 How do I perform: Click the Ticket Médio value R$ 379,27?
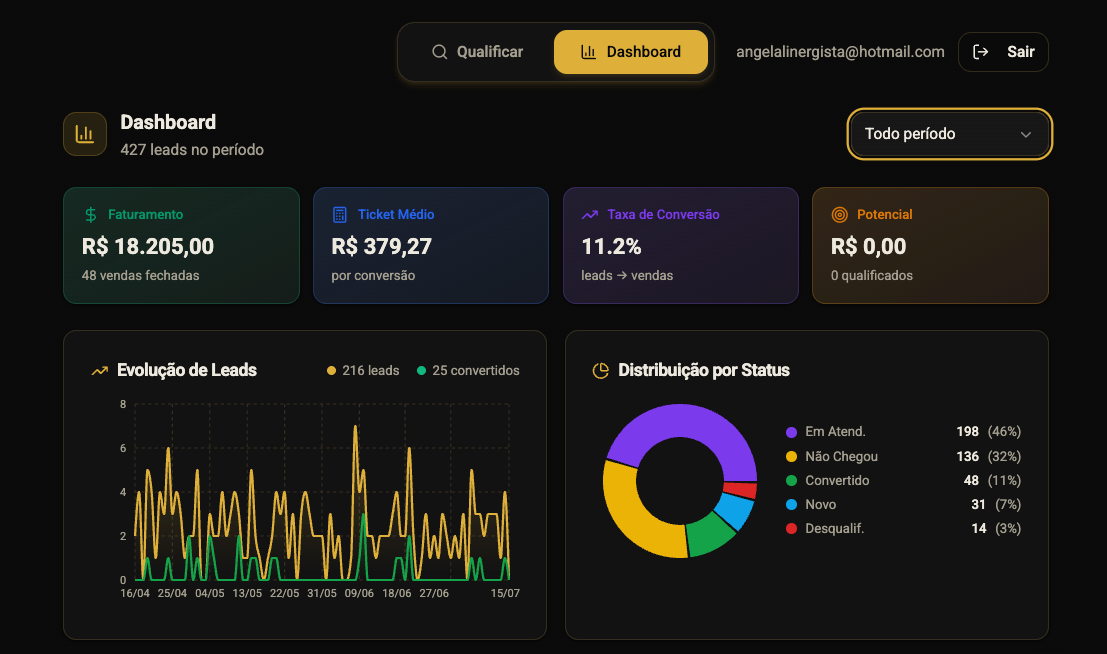tap(381, 246)
